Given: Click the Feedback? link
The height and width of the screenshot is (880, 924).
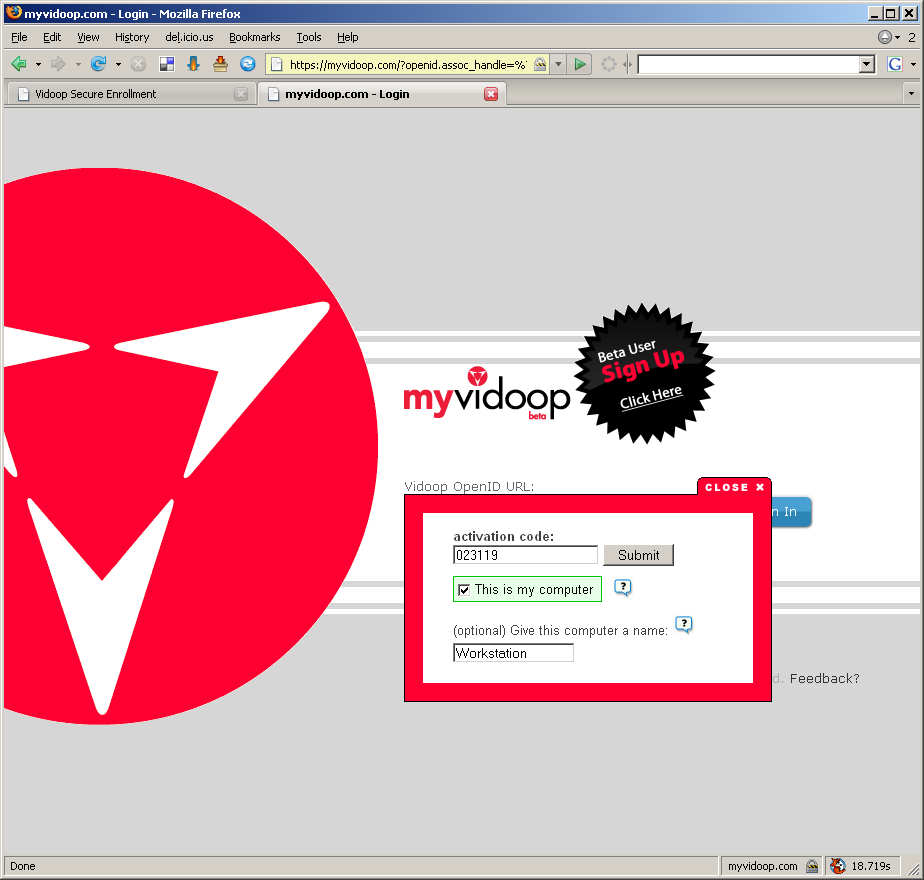Looking at the screenshot, I should click(x=824, y=678).
